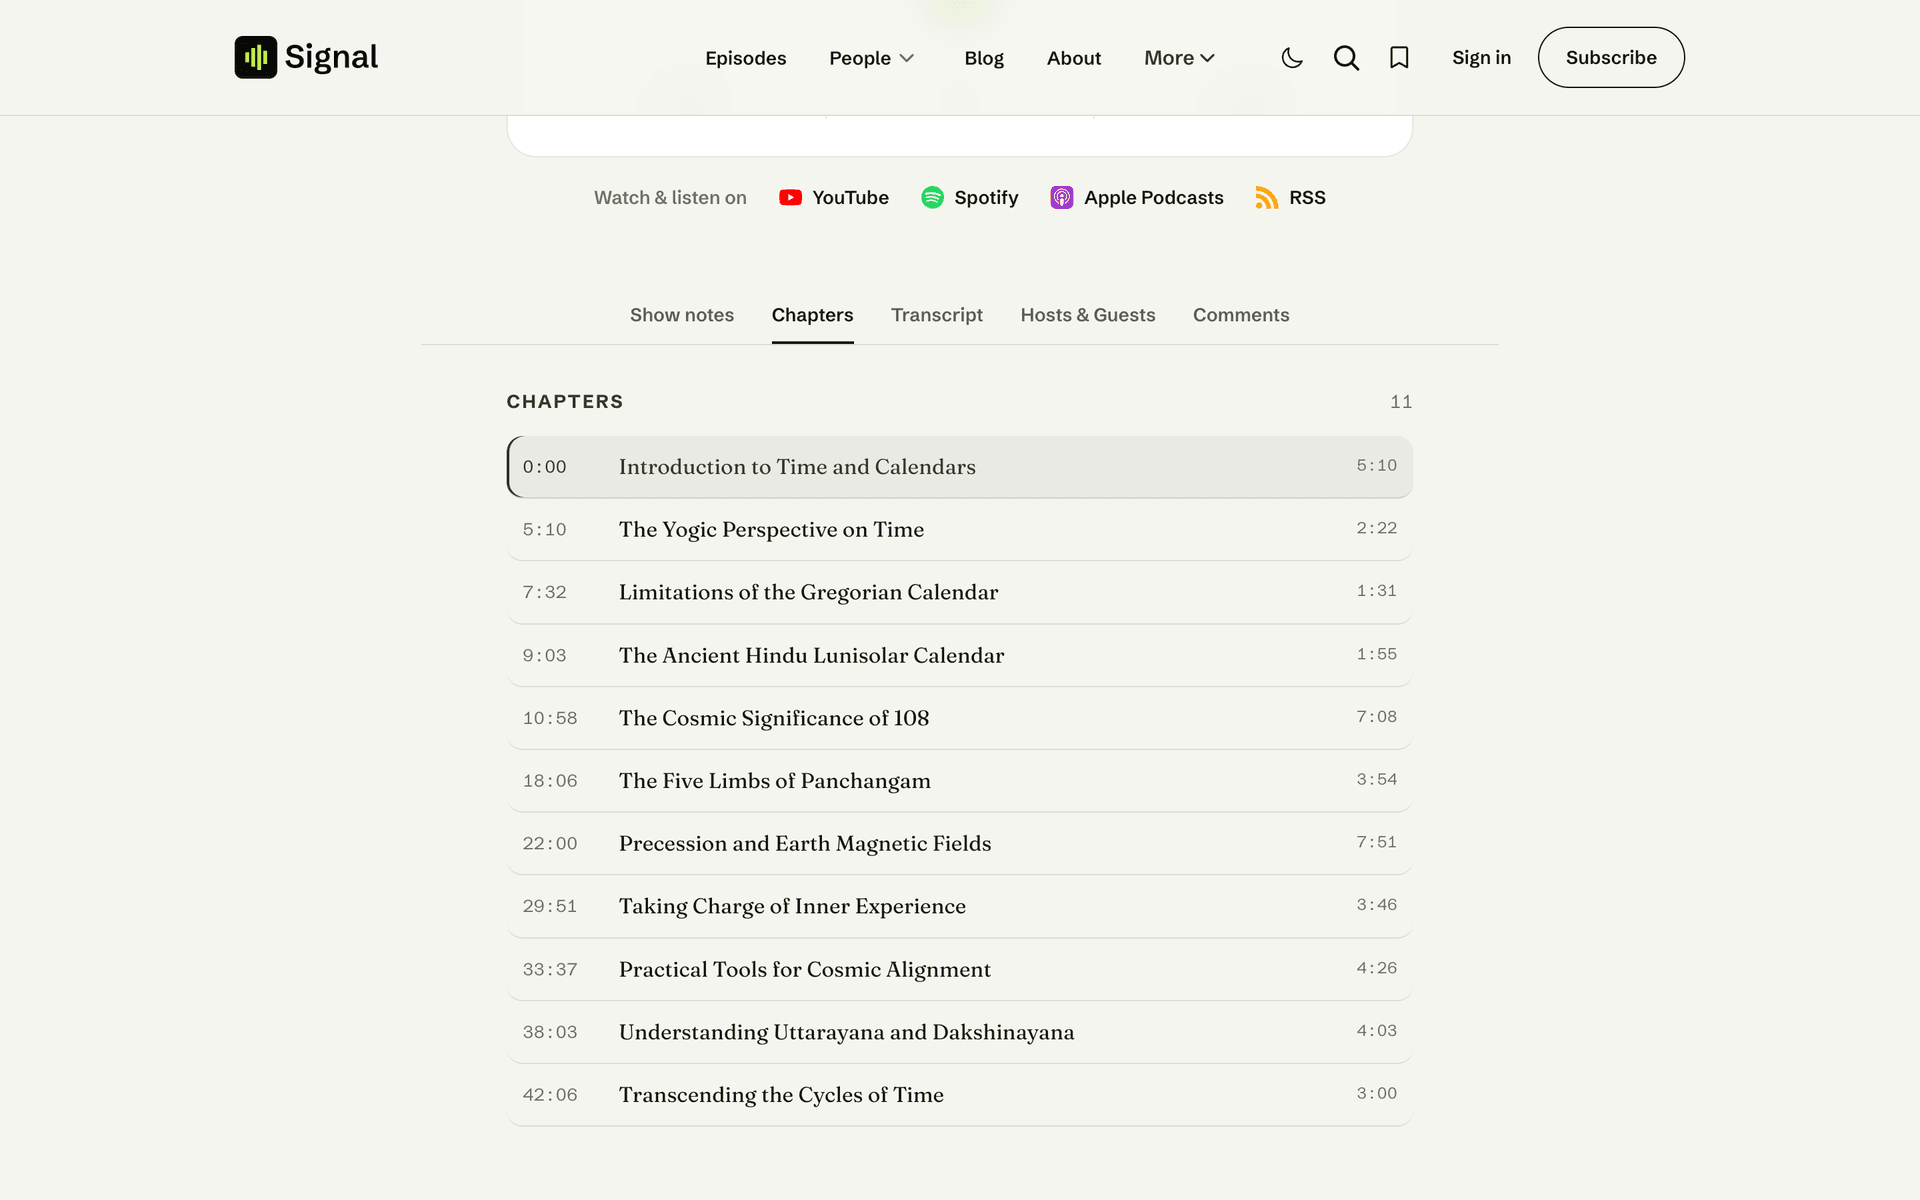Click the Spotify logo icon
The height and width of the screenshot is (1200, 1920).
click(x=932, y=198)
